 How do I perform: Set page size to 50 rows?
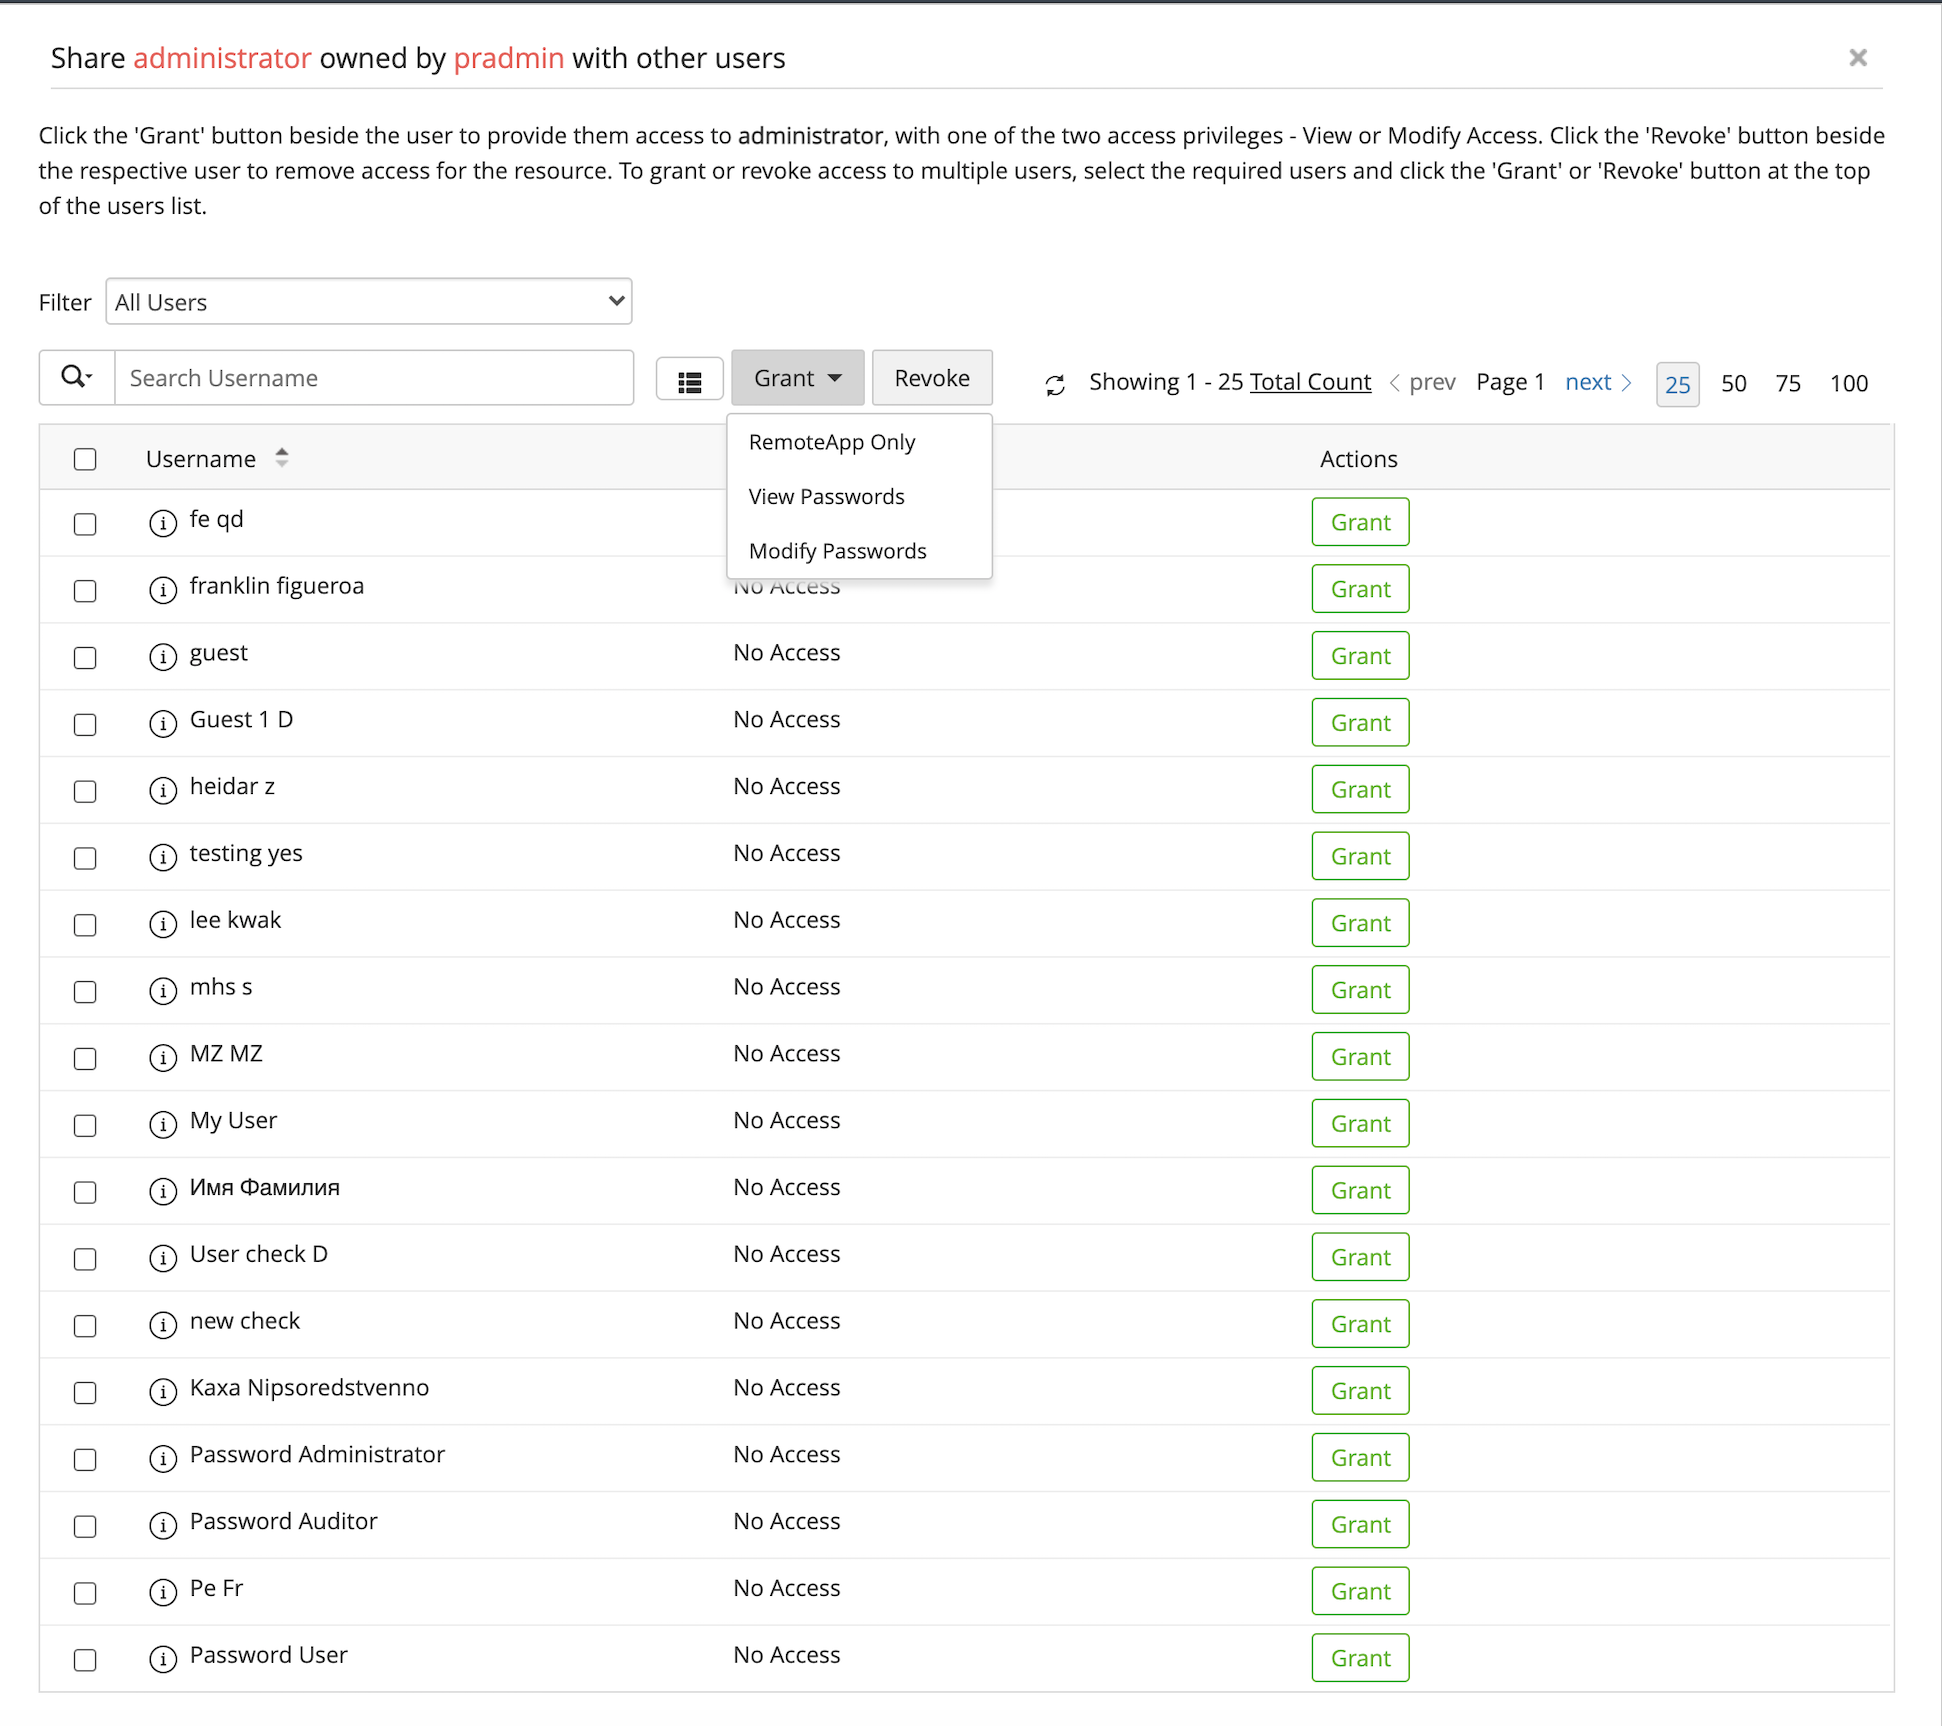pos(1733,383)
